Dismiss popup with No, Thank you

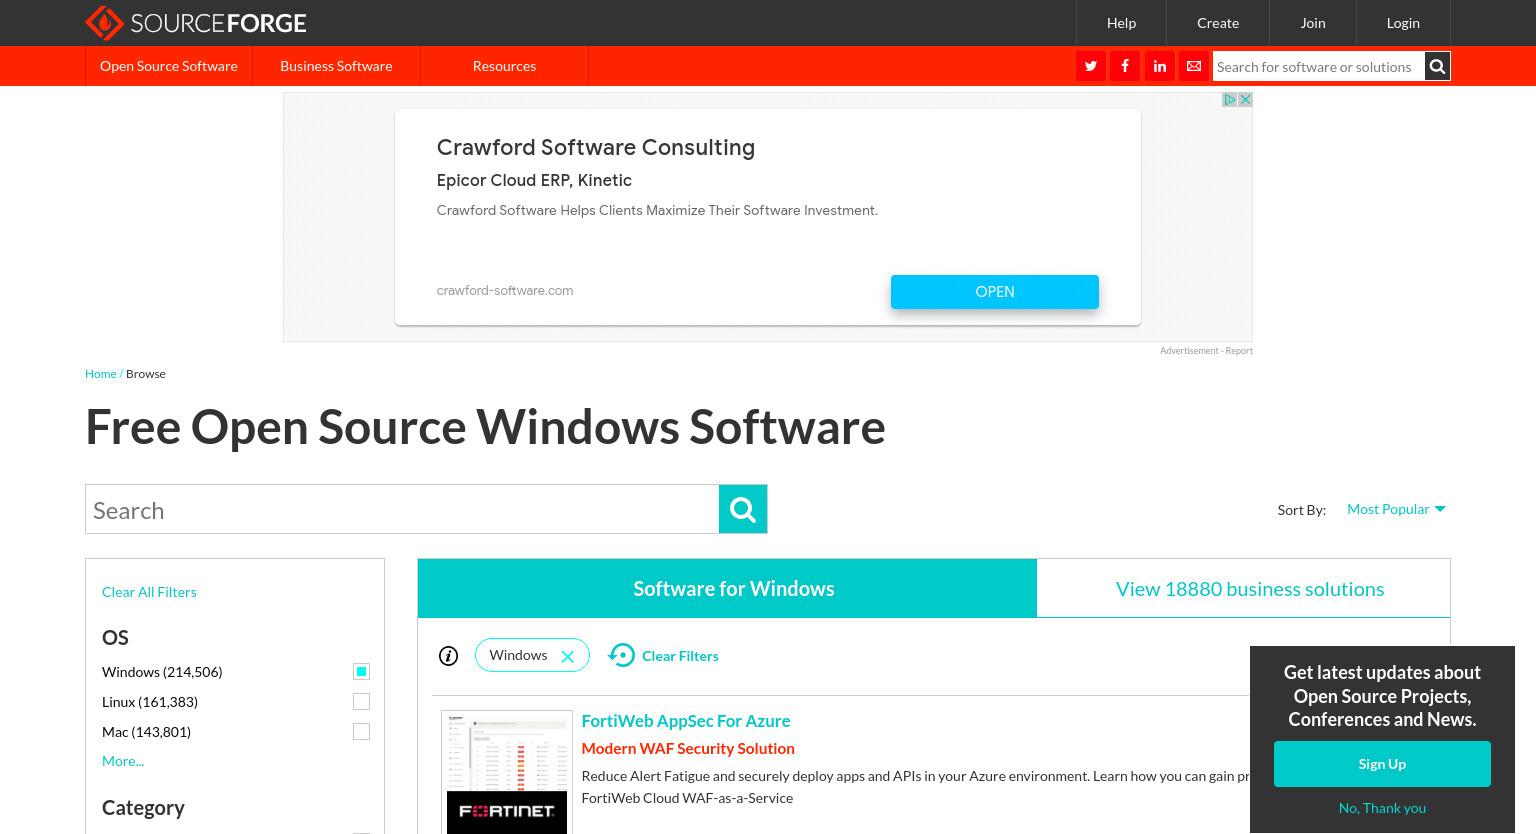point(1382,808)
